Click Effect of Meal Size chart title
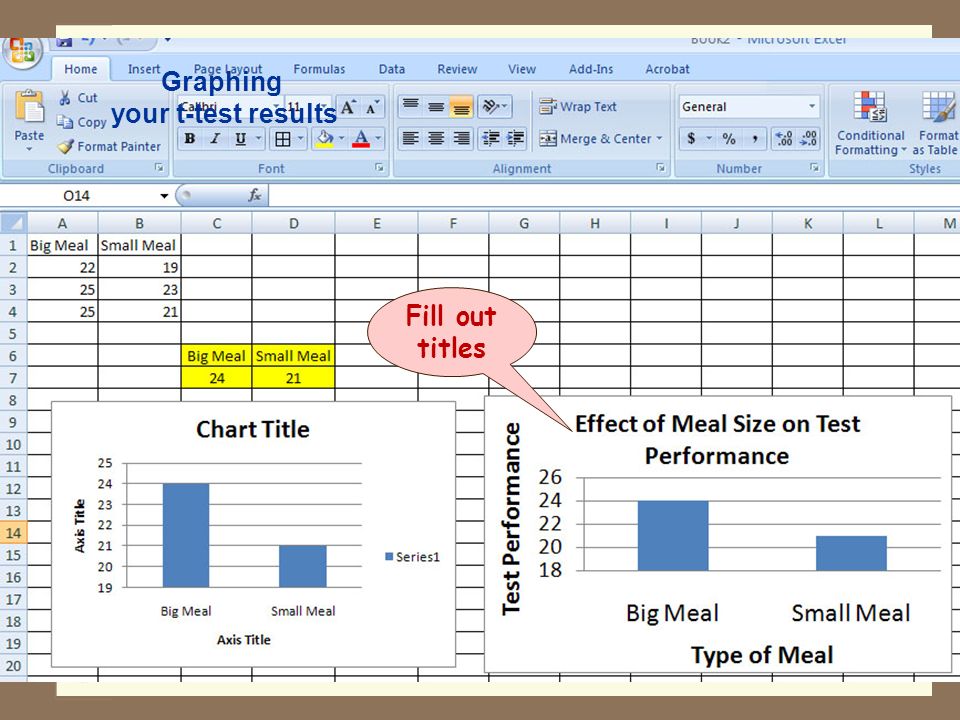Image resolution: width=960 pixels, height=720 pixels. [x=718, y=440]
